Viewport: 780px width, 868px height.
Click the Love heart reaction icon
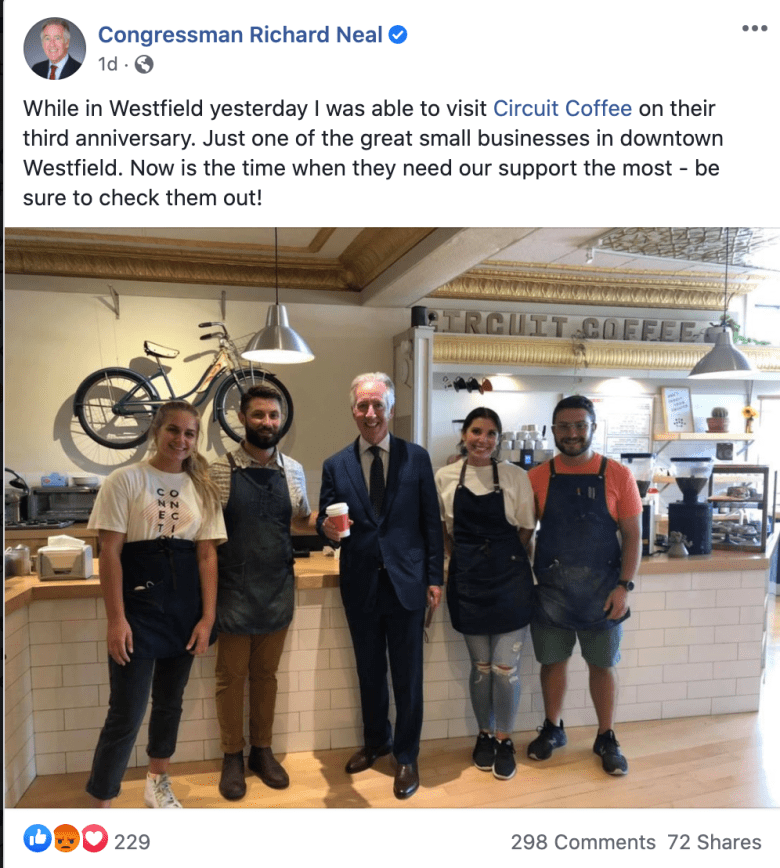point(95,839)
